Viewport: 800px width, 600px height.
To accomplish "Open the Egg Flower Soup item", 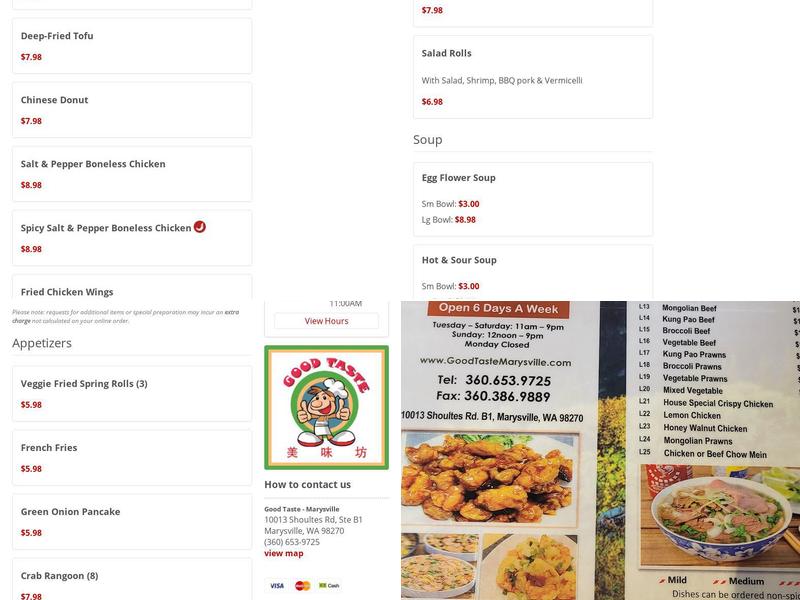I will [x=533, y=199].
